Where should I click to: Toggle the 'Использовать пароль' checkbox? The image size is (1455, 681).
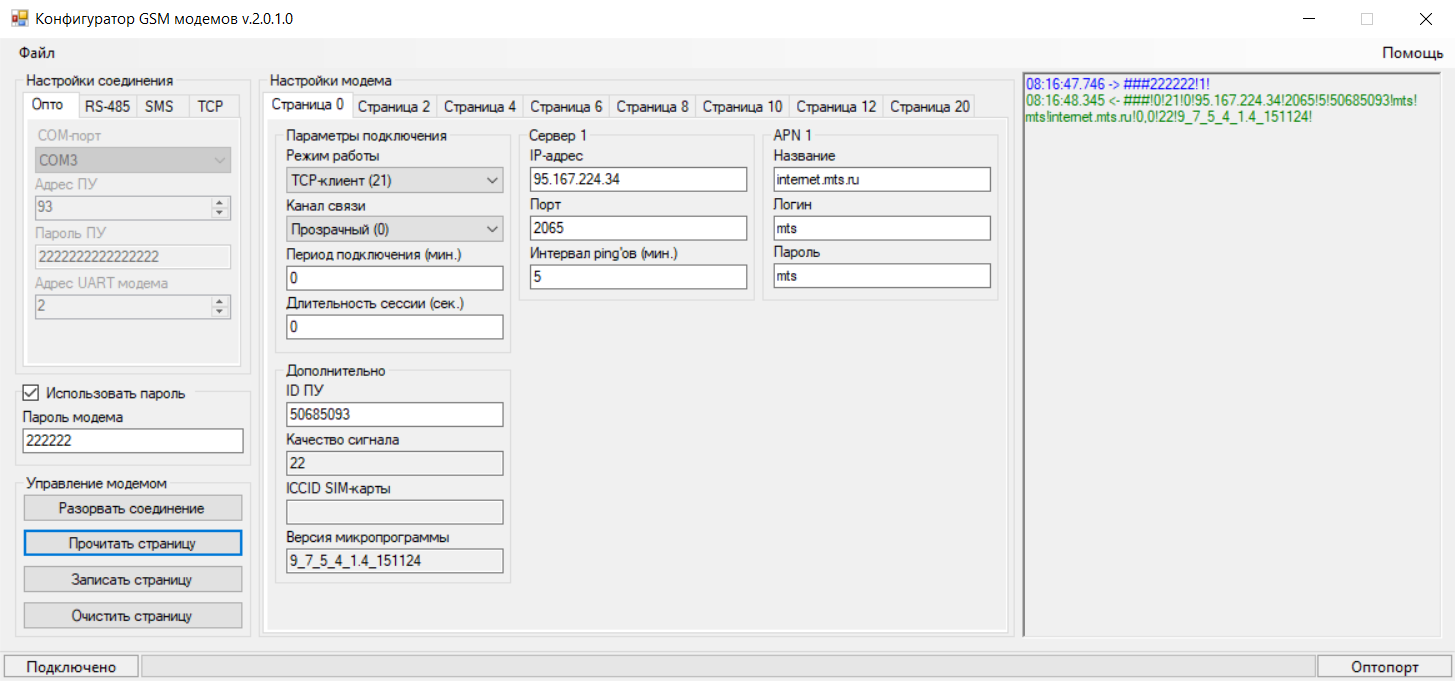point(30,393)
